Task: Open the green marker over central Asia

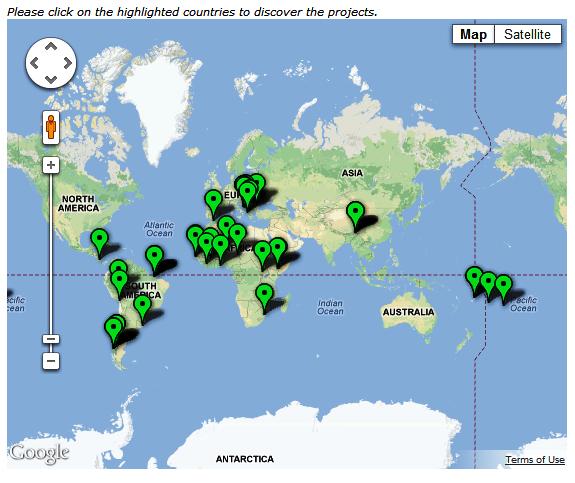Action: click(x=355, y=215)
